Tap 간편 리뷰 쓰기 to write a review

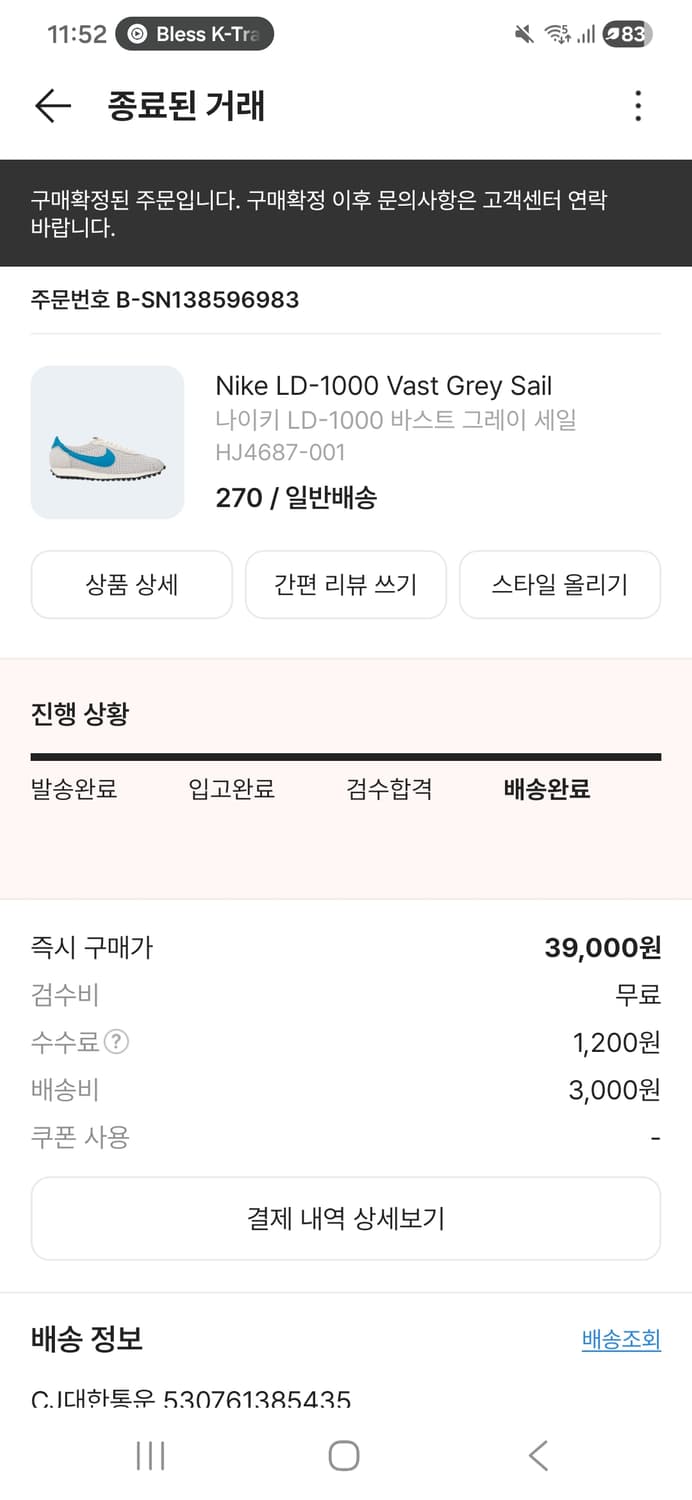point(345,585)
